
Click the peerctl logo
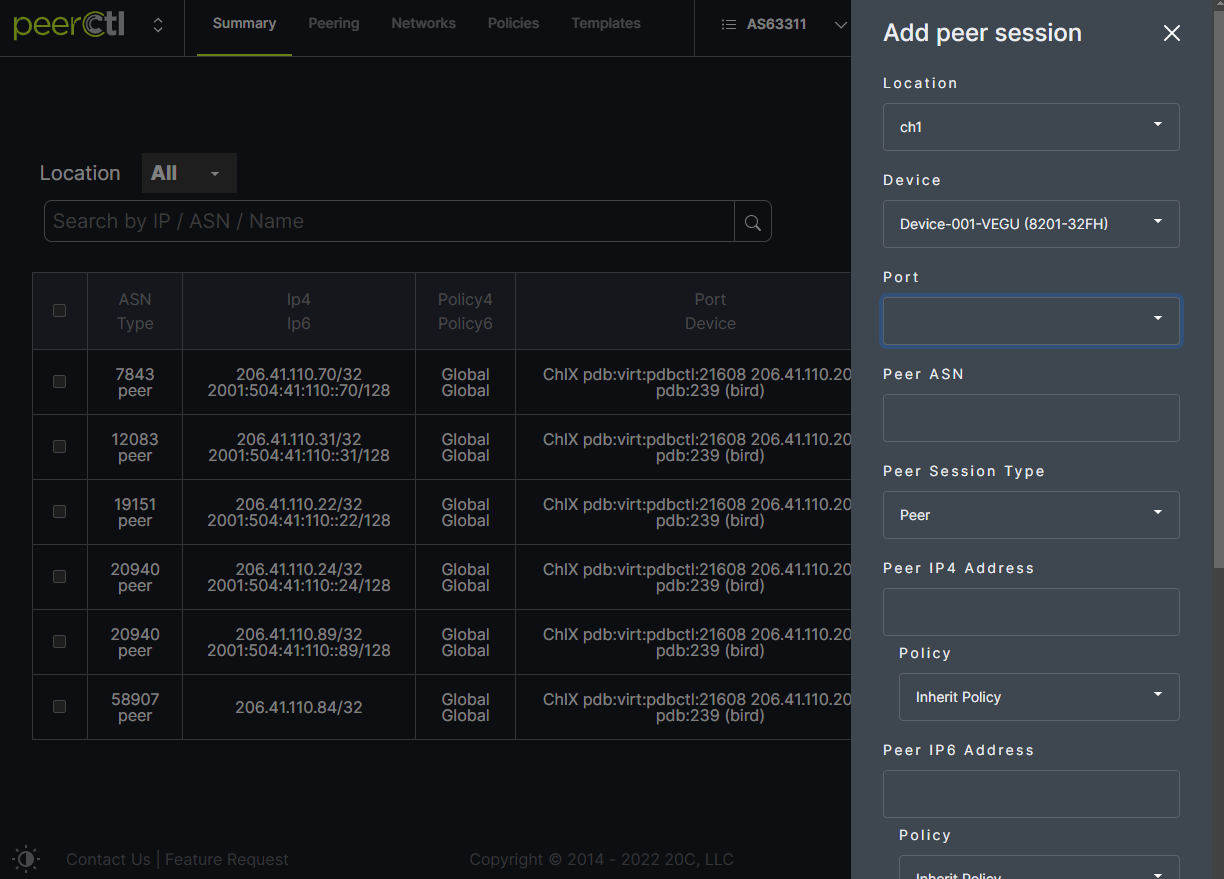(69, 24)
